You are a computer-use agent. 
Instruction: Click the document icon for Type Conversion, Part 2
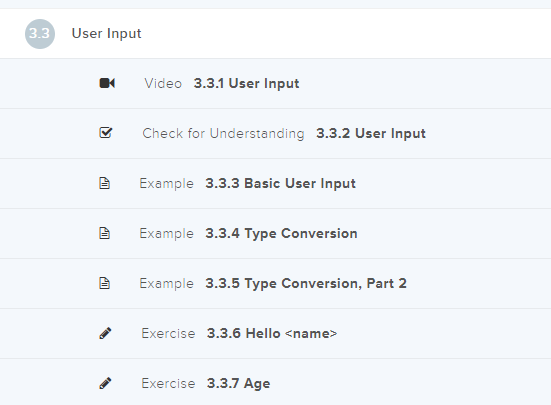(x=104, y=283)
